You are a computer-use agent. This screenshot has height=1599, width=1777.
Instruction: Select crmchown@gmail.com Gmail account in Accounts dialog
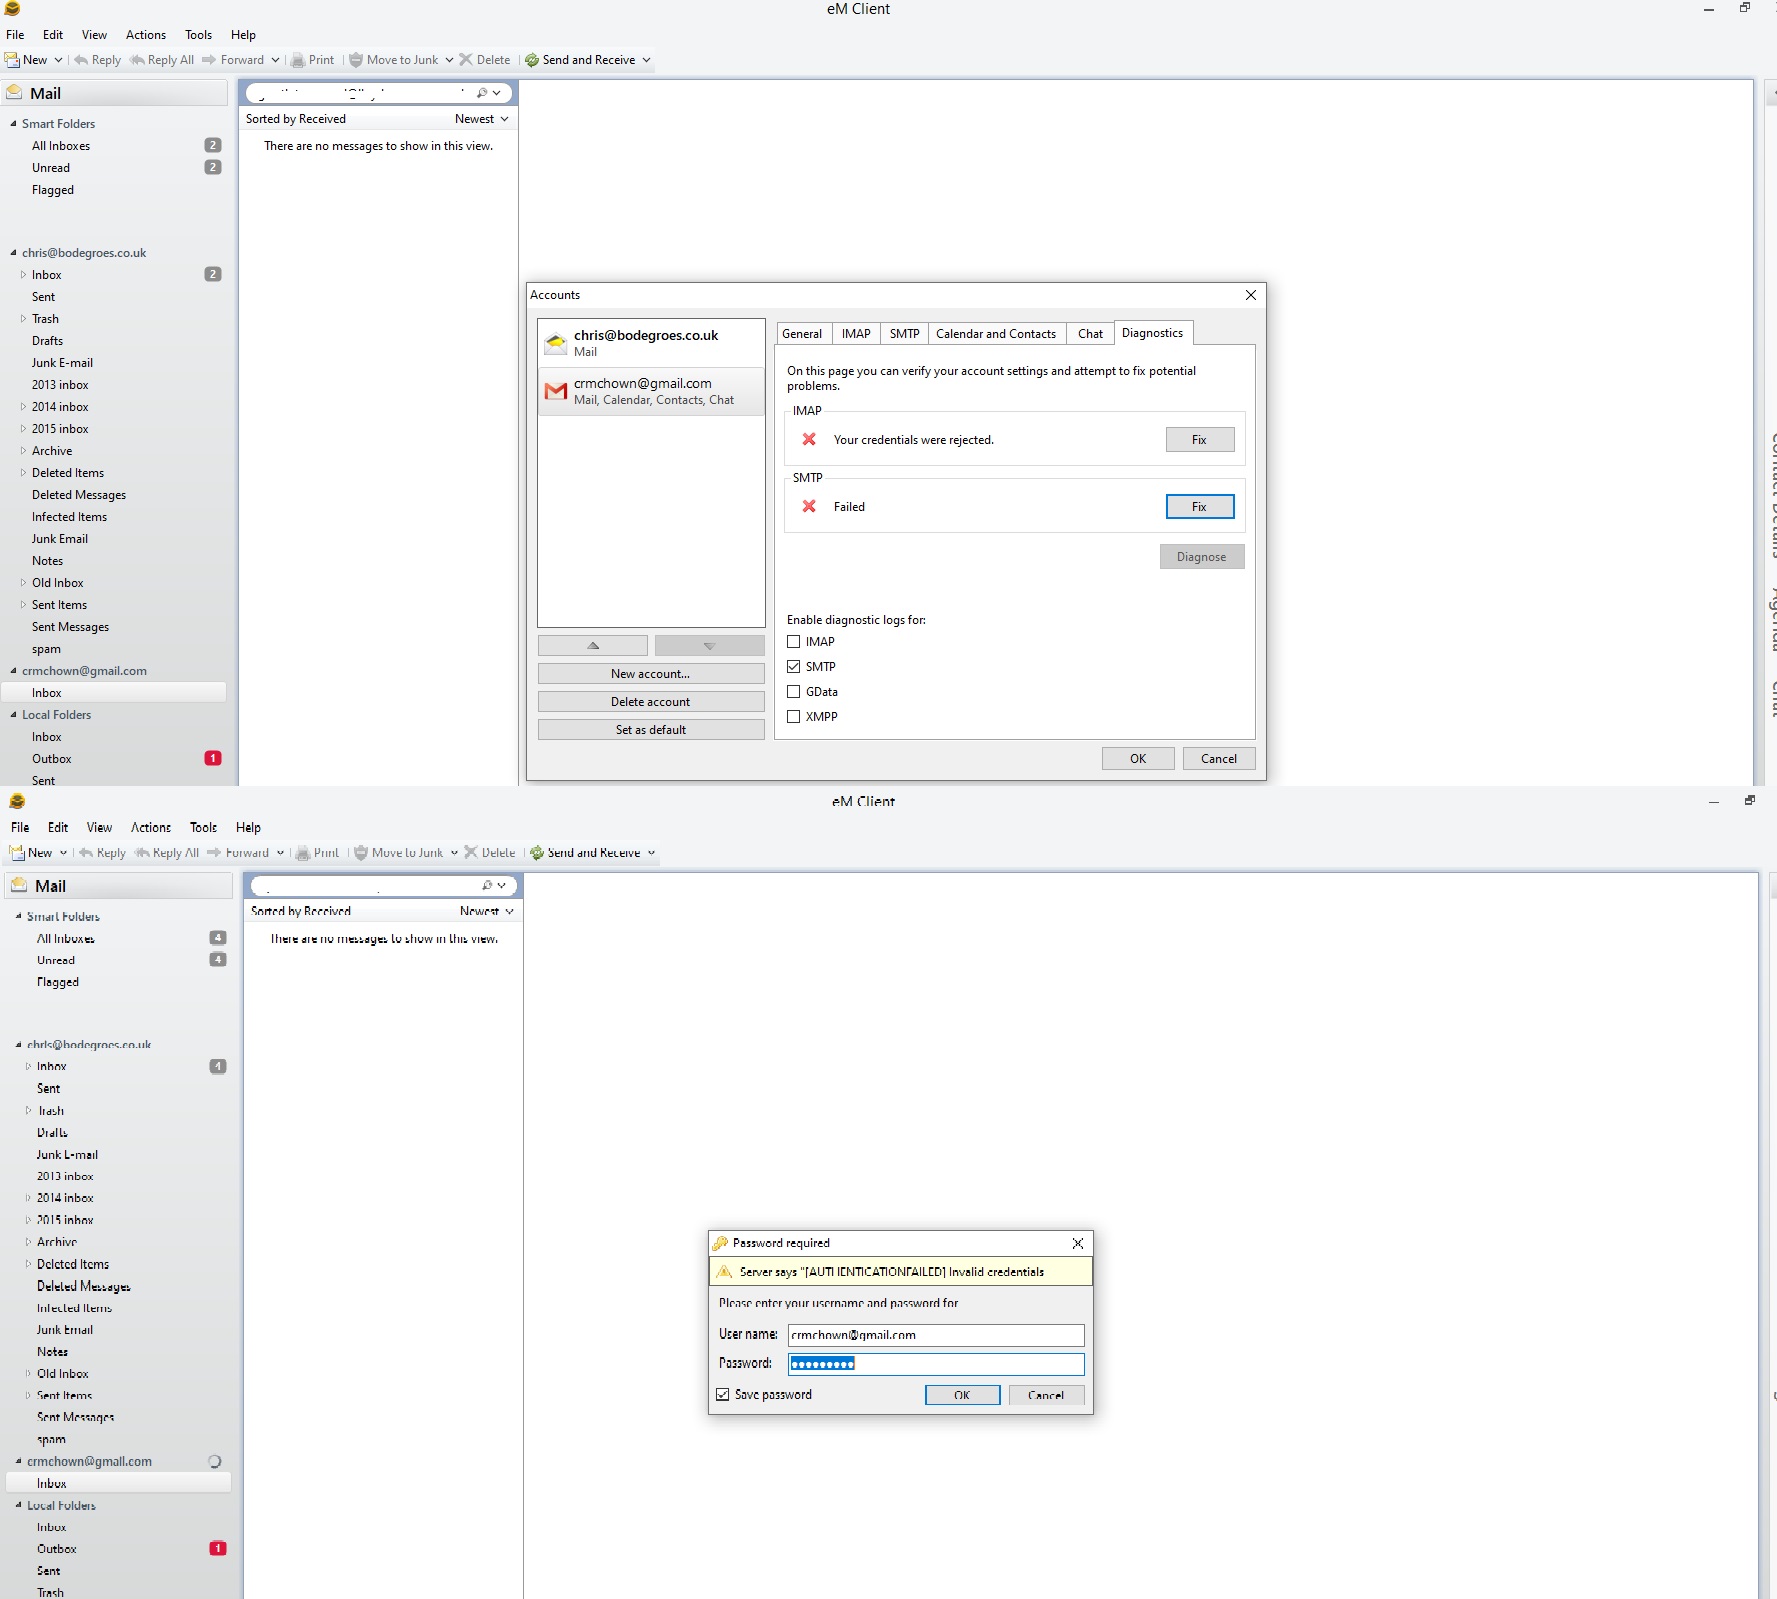[x=651, y=391]
